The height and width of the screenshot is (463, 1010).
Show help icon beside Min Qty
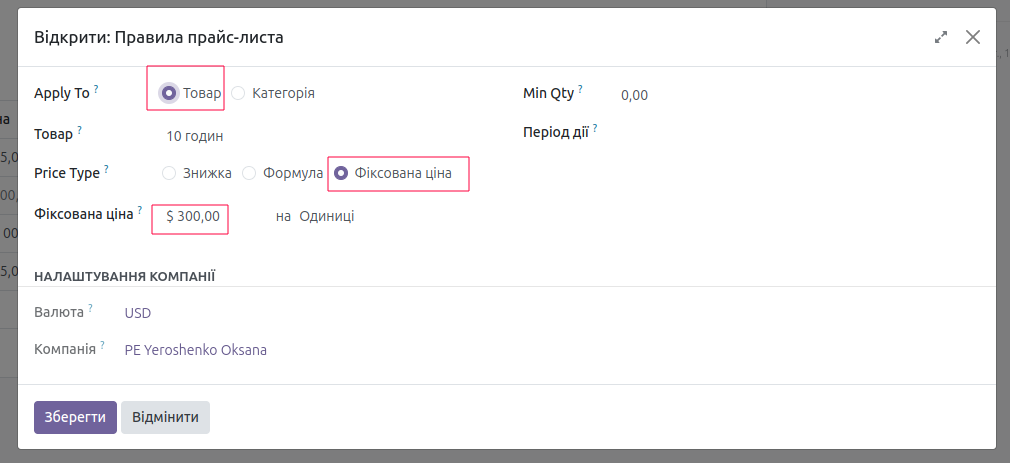(580, 89)
